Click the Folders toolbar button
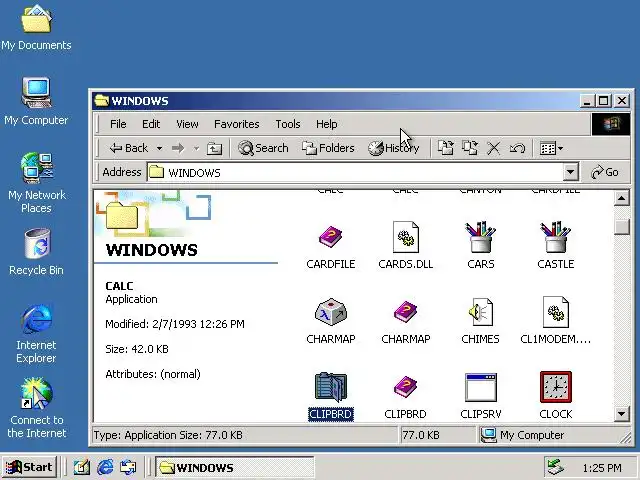Image resolution: width=640 pixels, height=480 pixels. click(x=328, y=148)
